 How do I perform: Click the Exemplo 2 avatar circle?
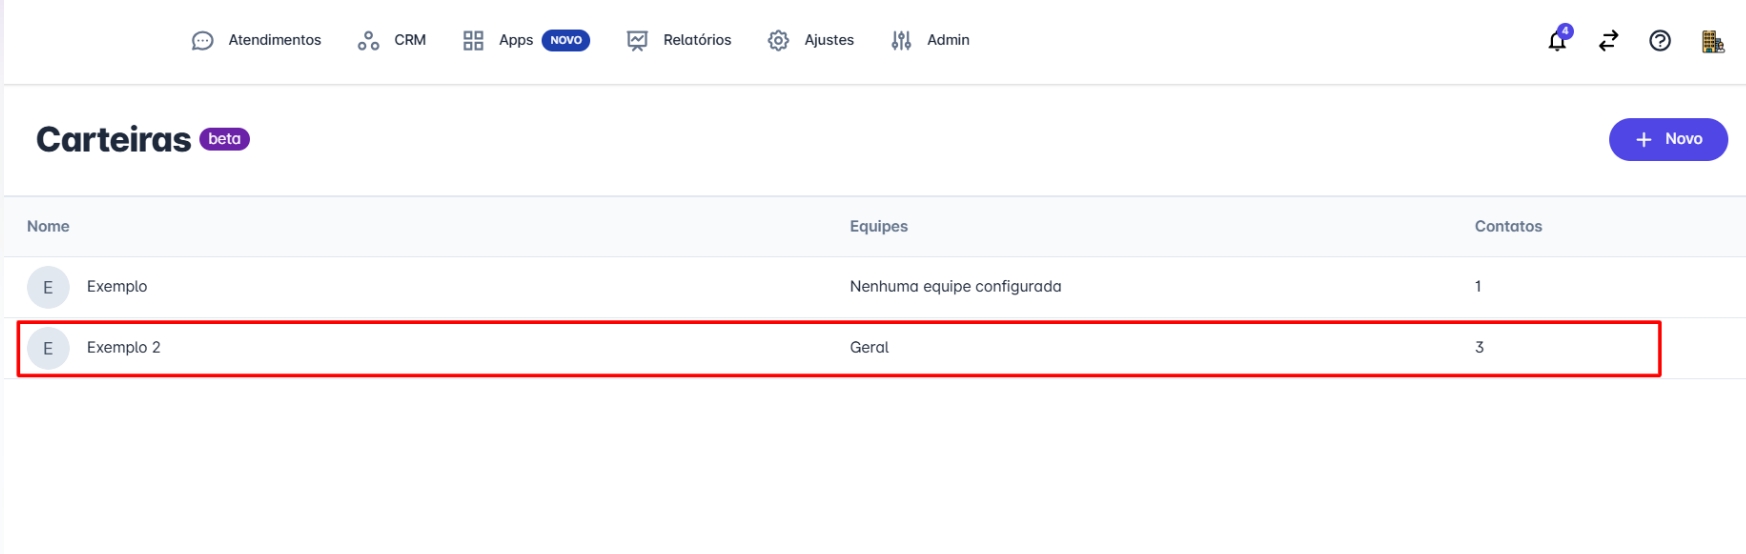coord(48,349)
